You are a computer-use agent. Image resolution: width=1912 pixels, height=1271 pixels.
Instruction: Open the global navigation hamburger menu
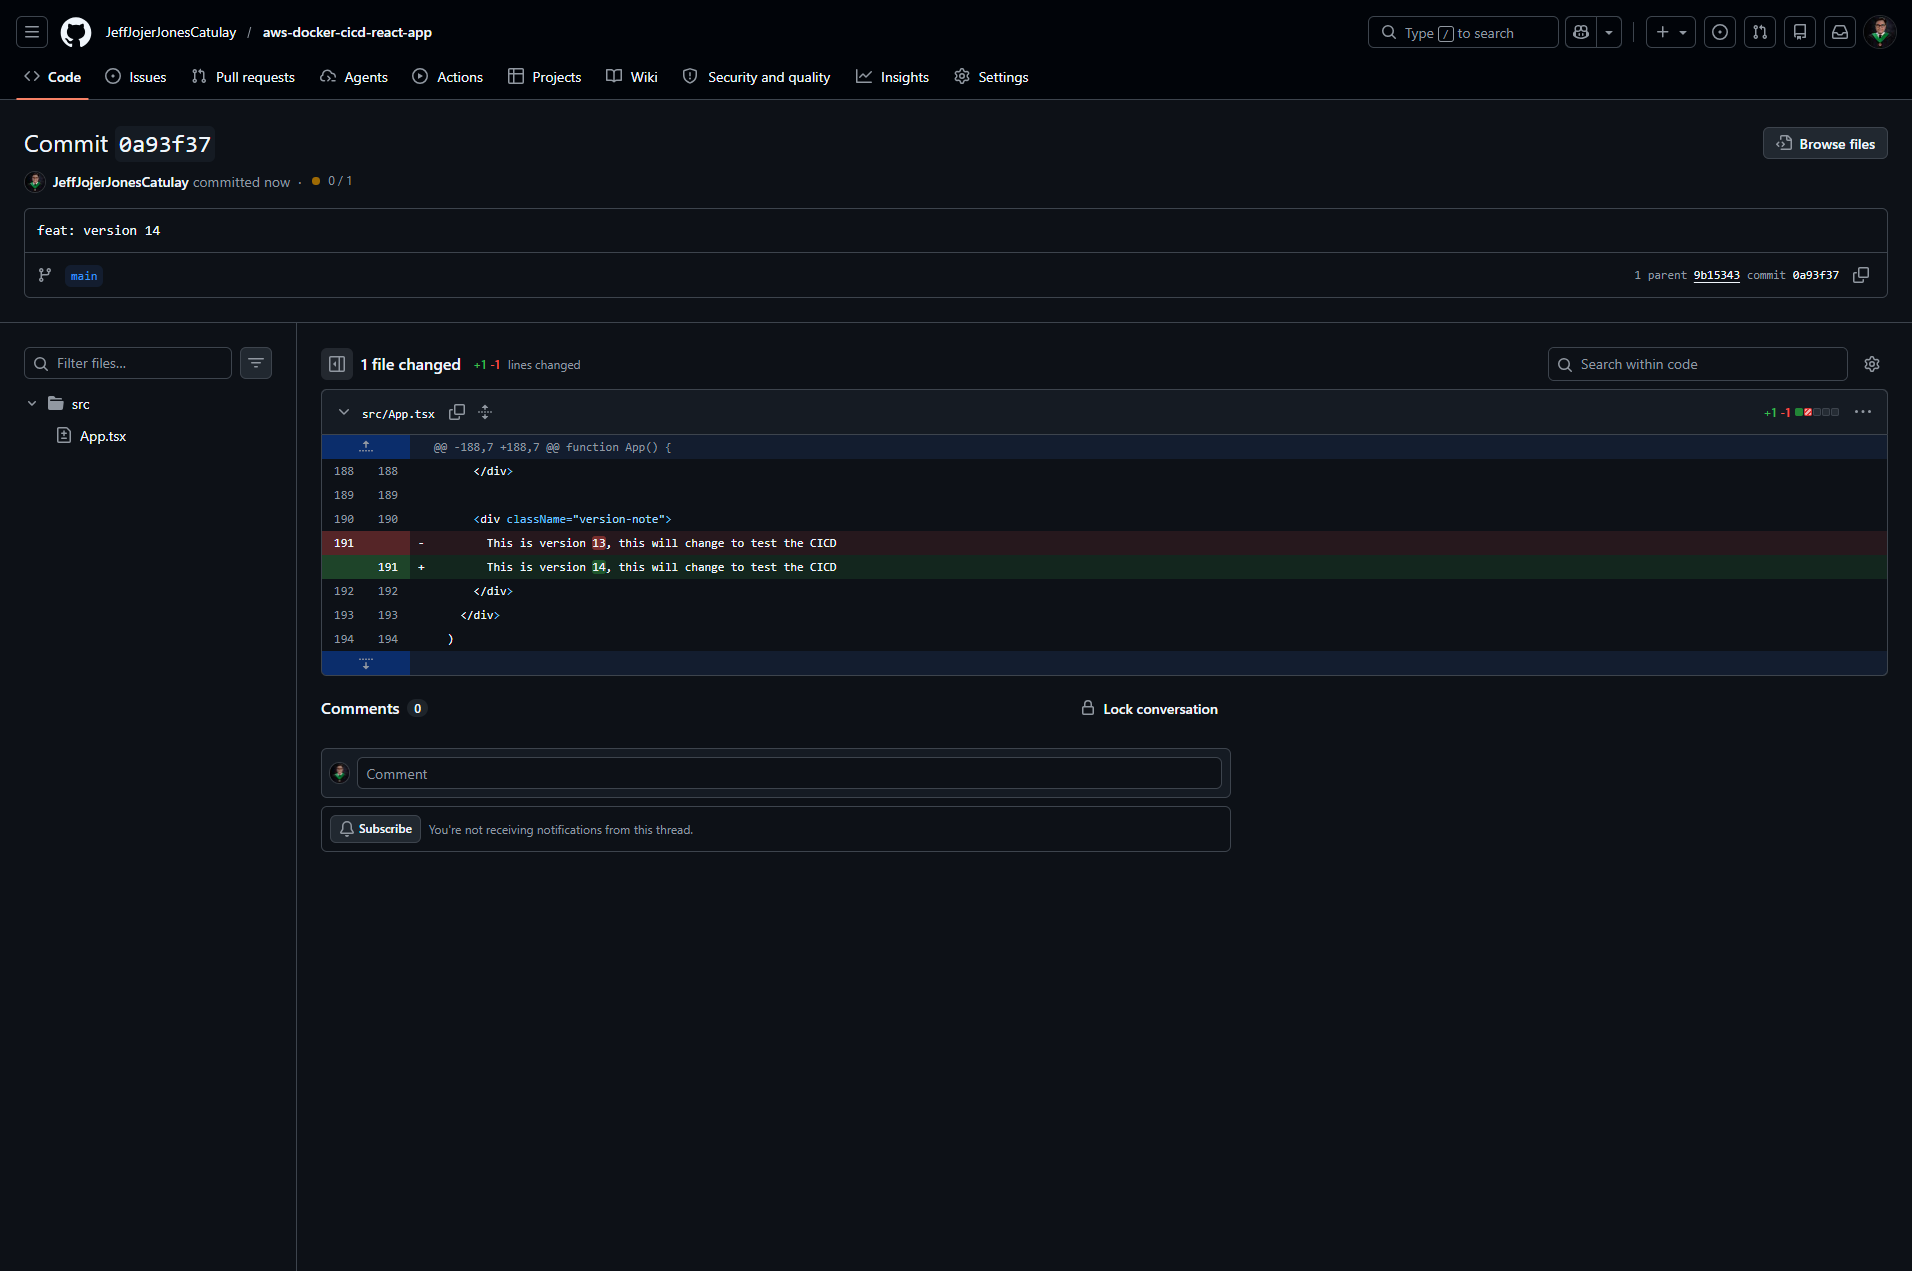(x=32, y=32)
